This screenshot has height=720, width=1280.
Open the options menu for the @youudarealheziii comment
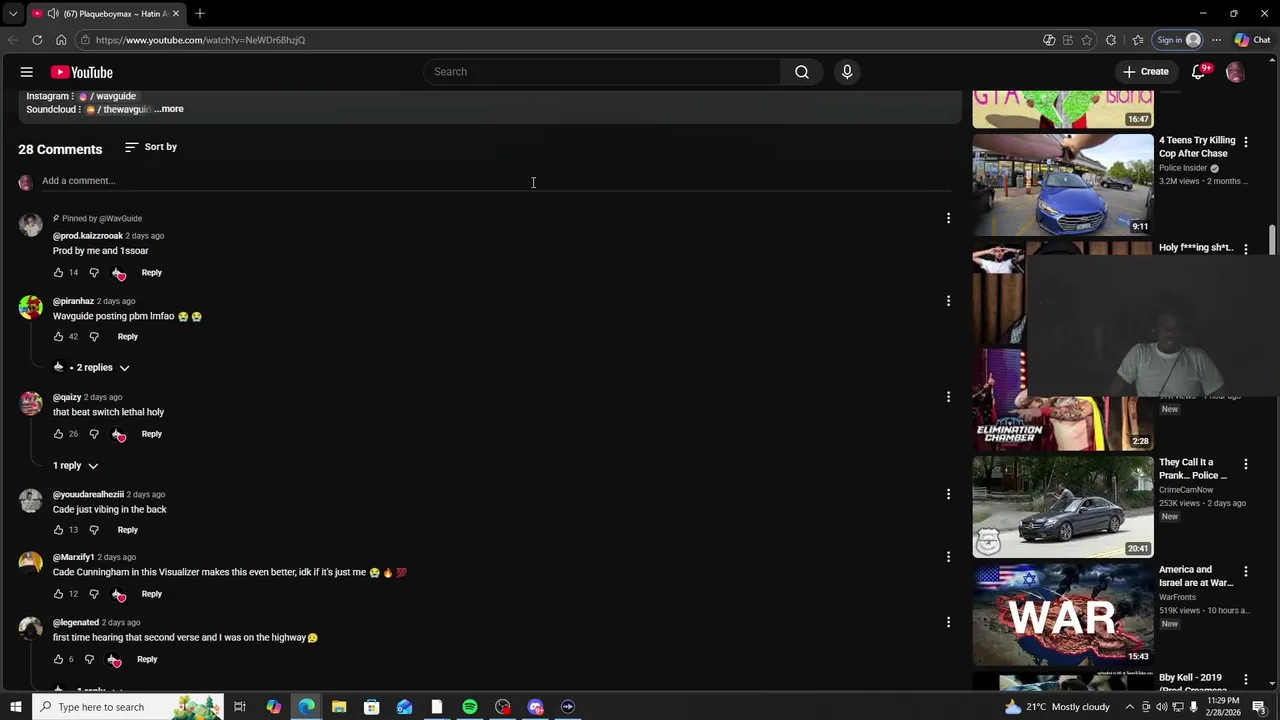pos(948,494)
